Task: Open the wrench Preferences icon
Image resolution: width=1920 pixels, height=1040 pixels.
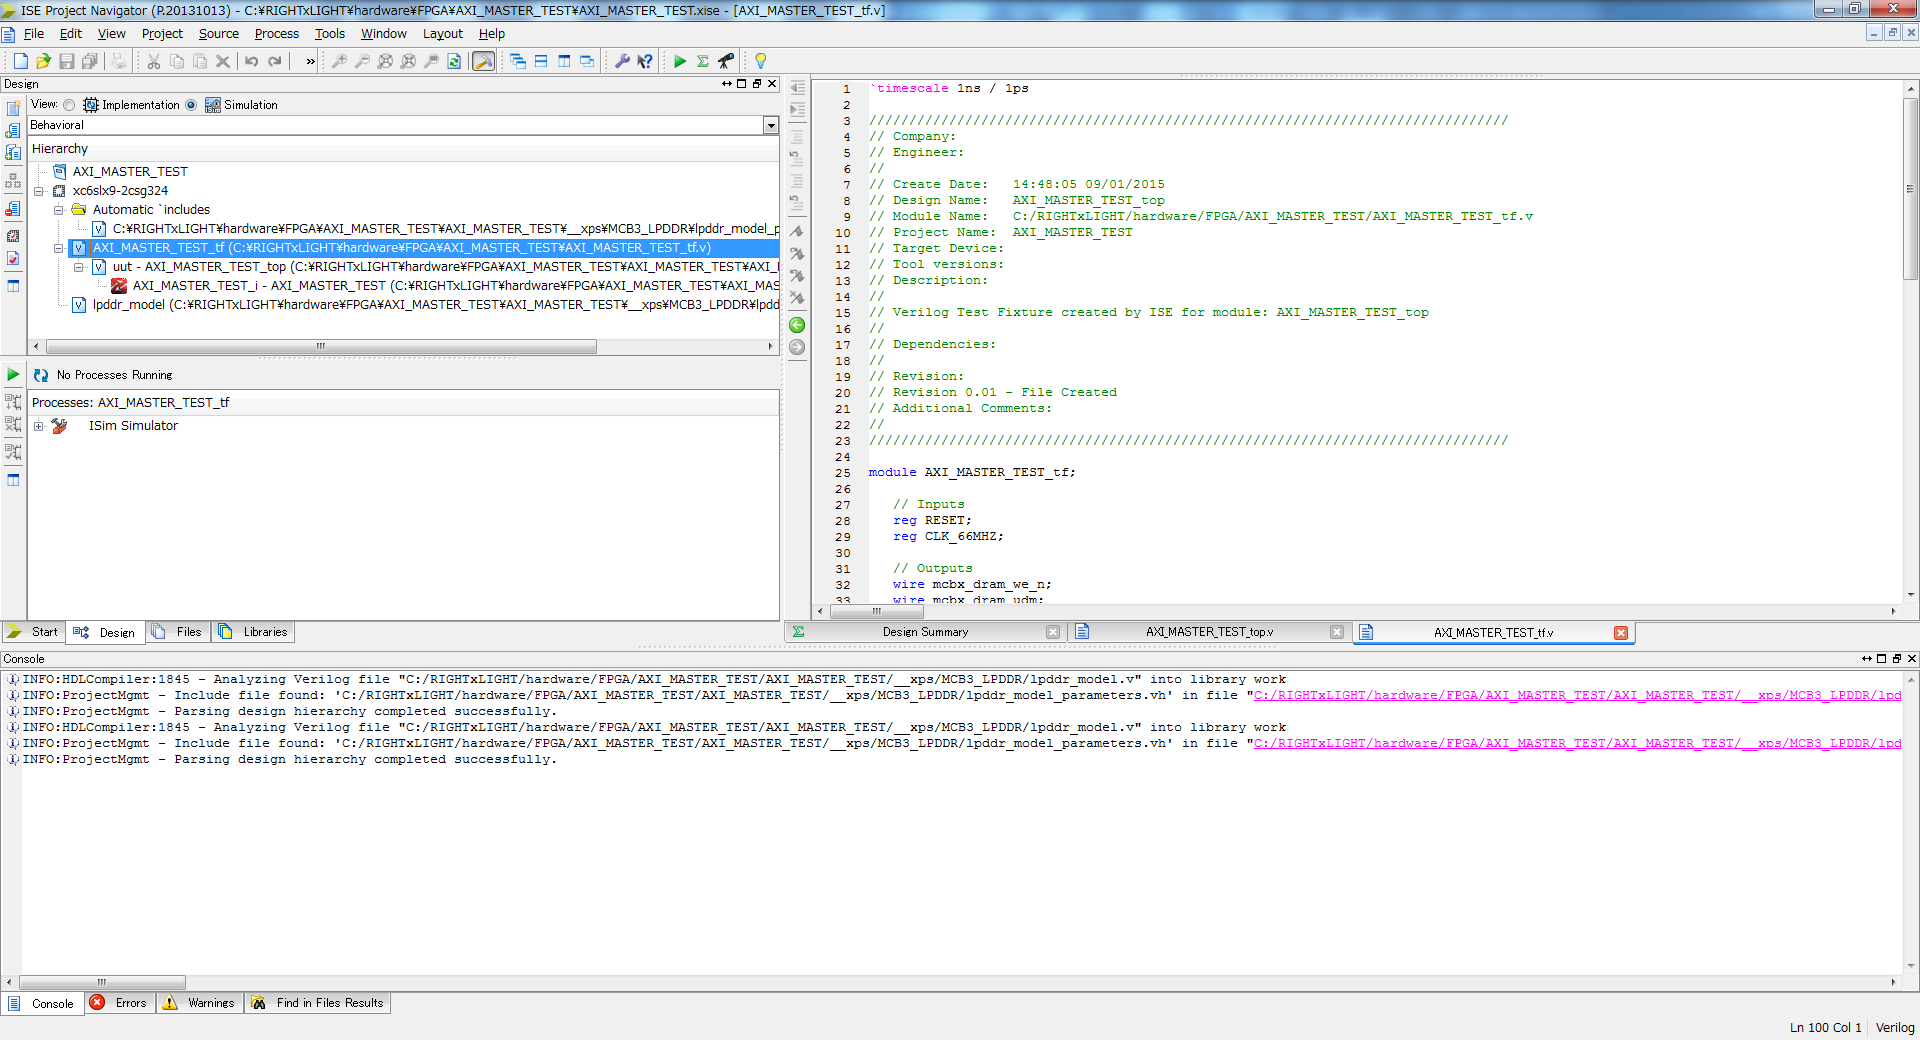Action: pos(622,61)
